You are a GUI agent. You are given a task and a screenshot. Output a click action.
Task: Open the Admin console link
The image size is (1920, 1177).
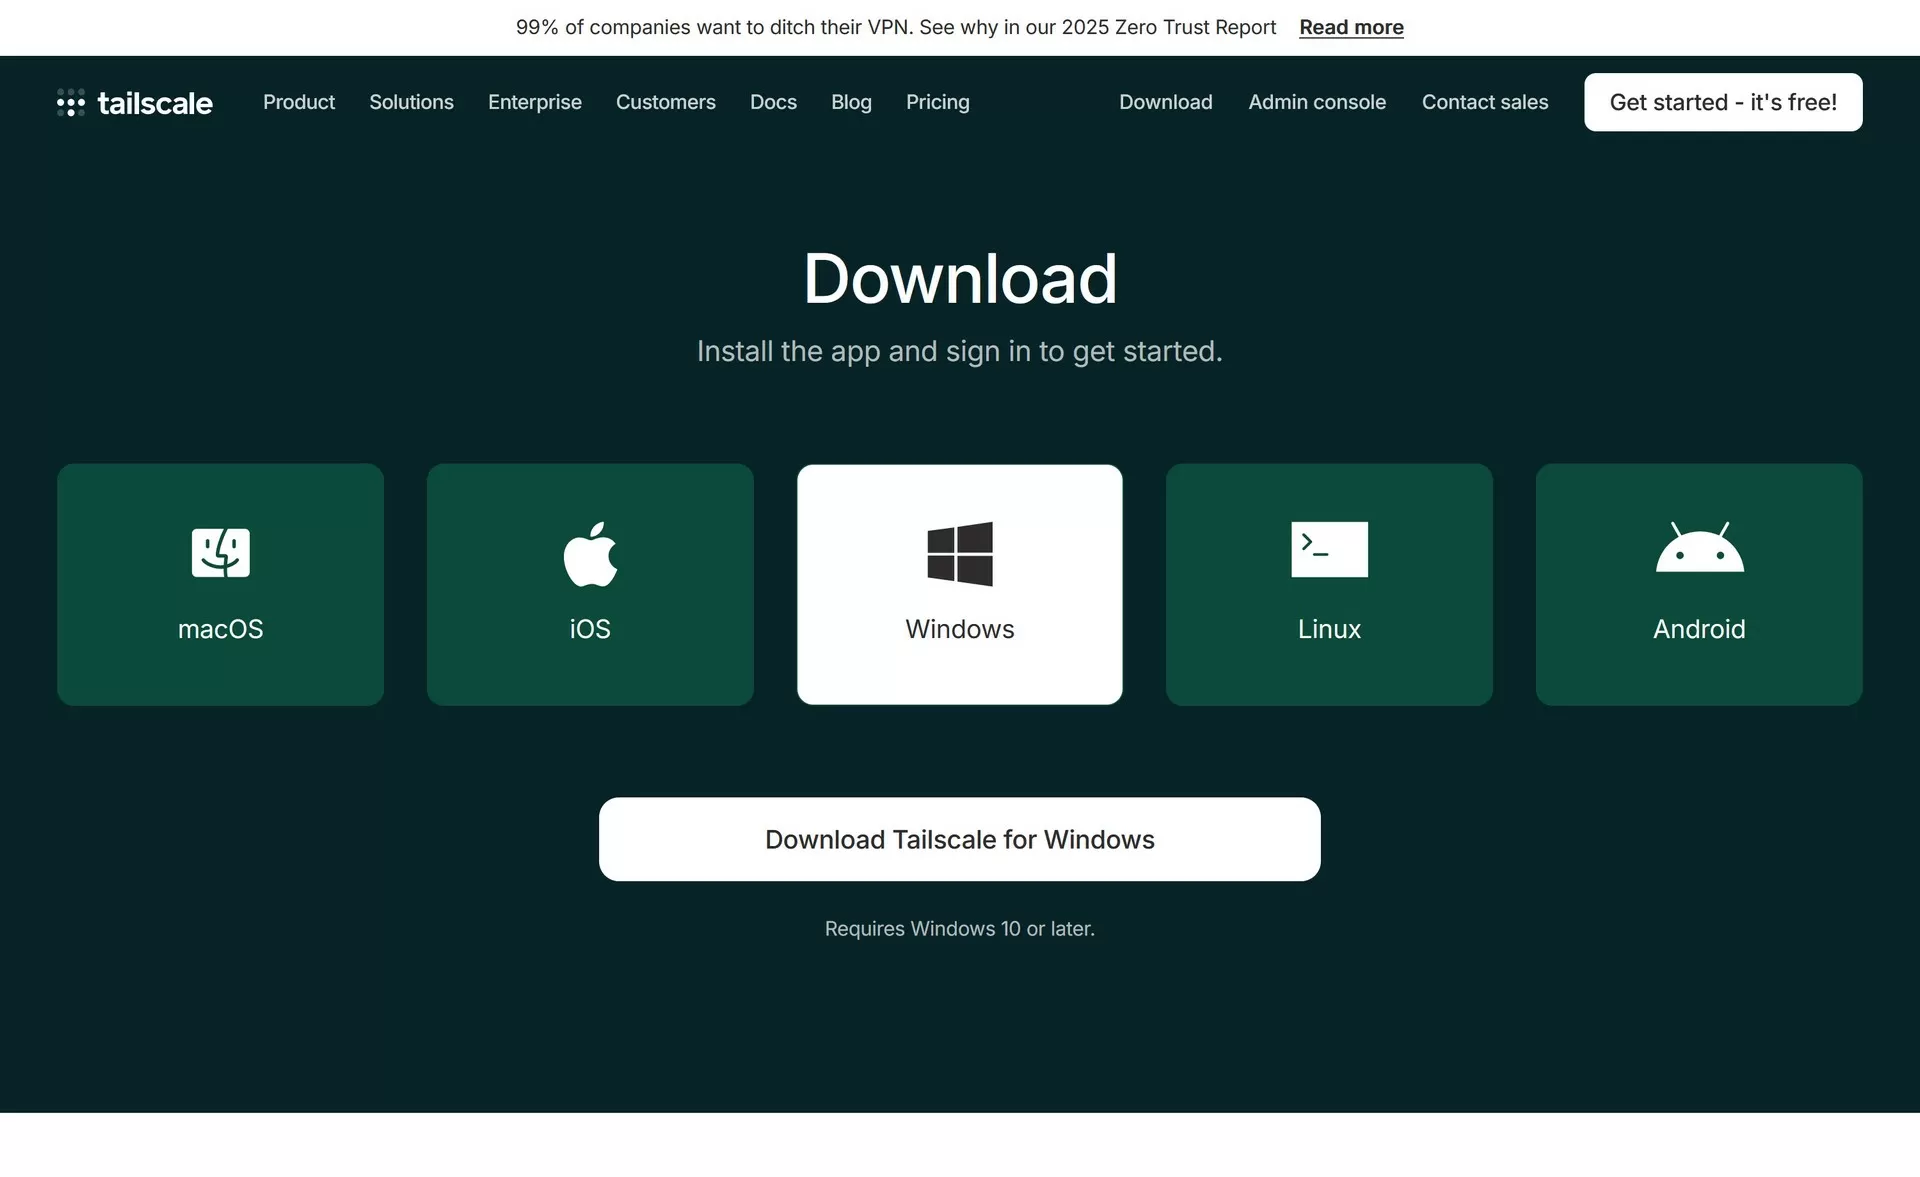(1316, 102)
